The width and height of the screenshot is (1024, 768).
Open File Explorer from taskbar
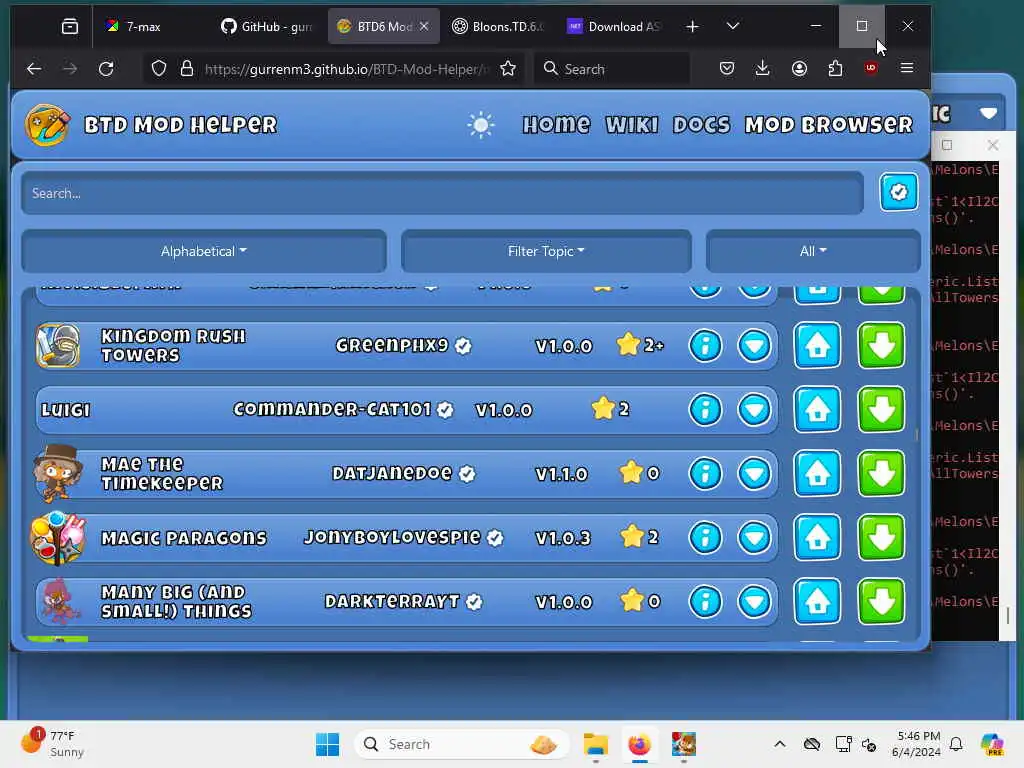pyautogui.click(x=596, y=744)
